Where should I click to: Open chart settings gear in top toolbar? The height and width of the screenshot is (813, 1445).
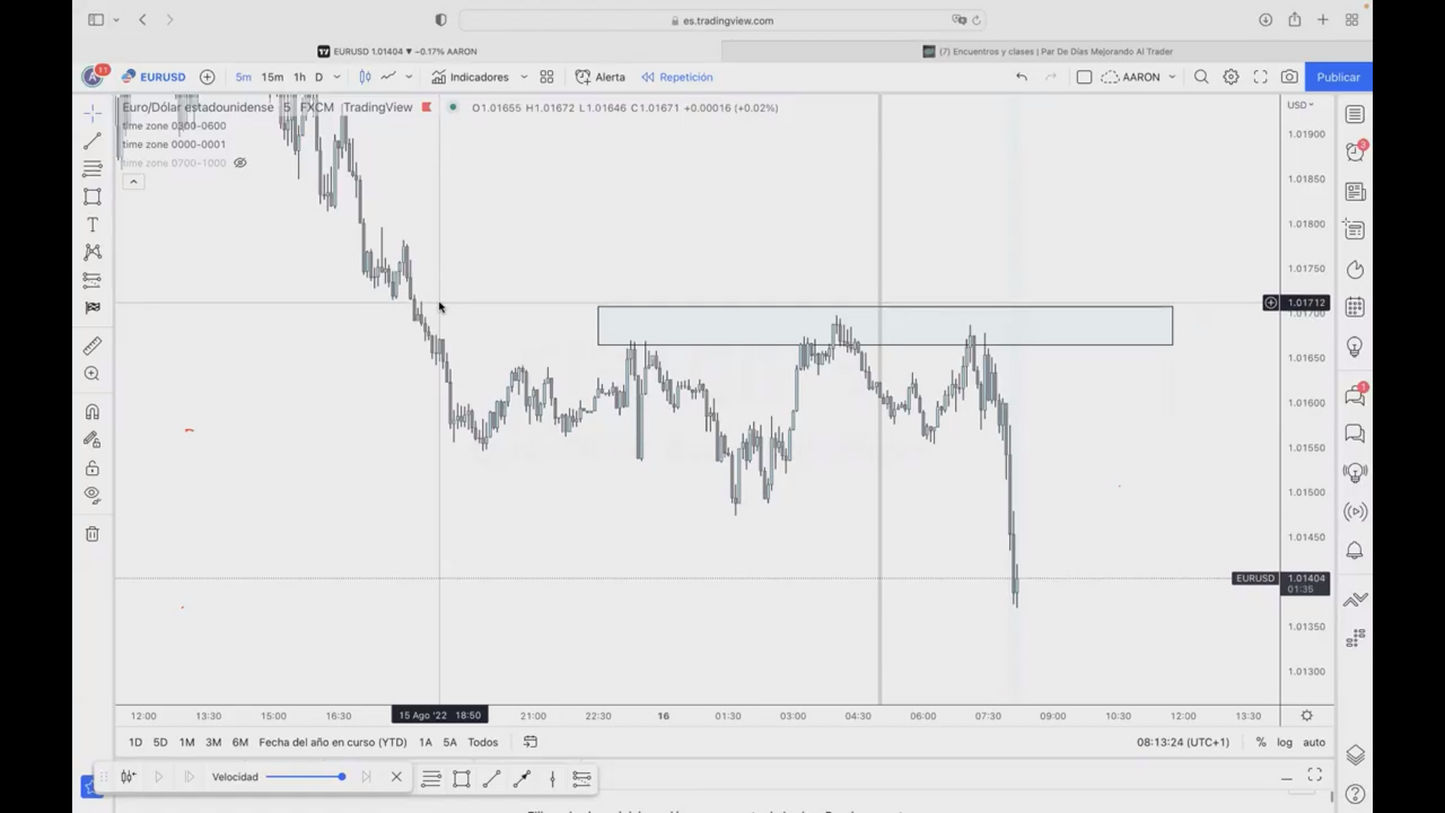[x=1231, y=77]
